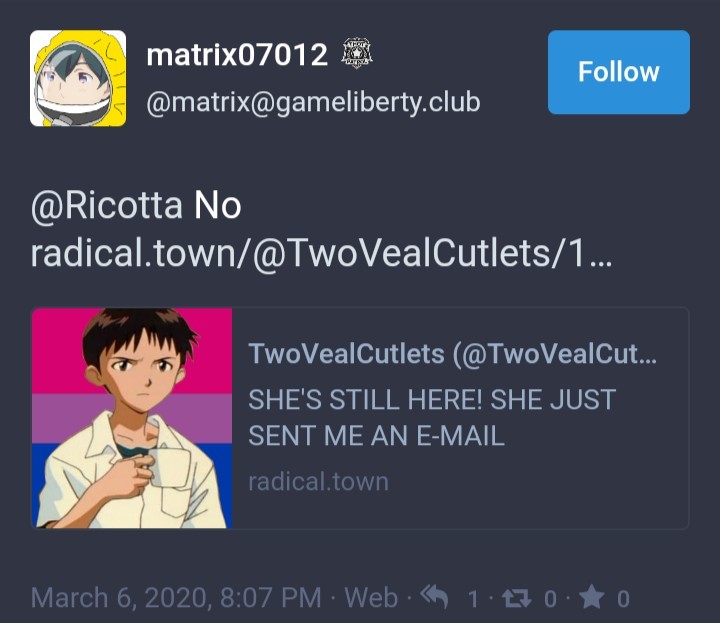
Task: Favourite the post with the star icon
Action: [591, 597]
